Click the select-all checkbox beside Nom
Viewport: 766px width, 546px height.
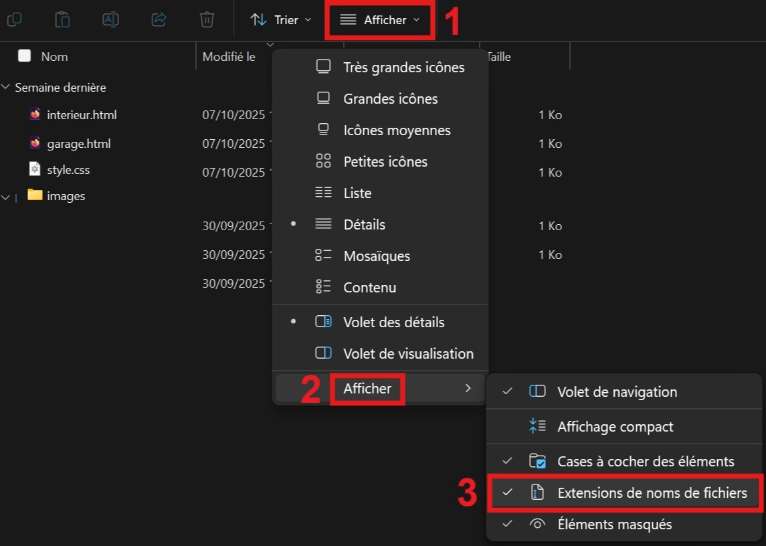coord(24,56)
